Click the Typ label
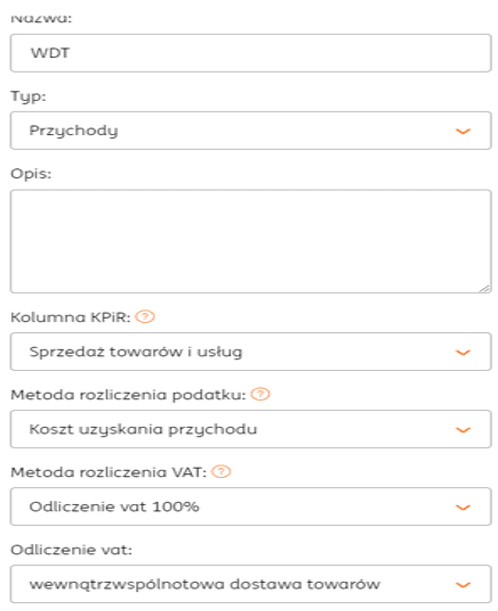Screen dimensions: 498x611 click(28, 96)
